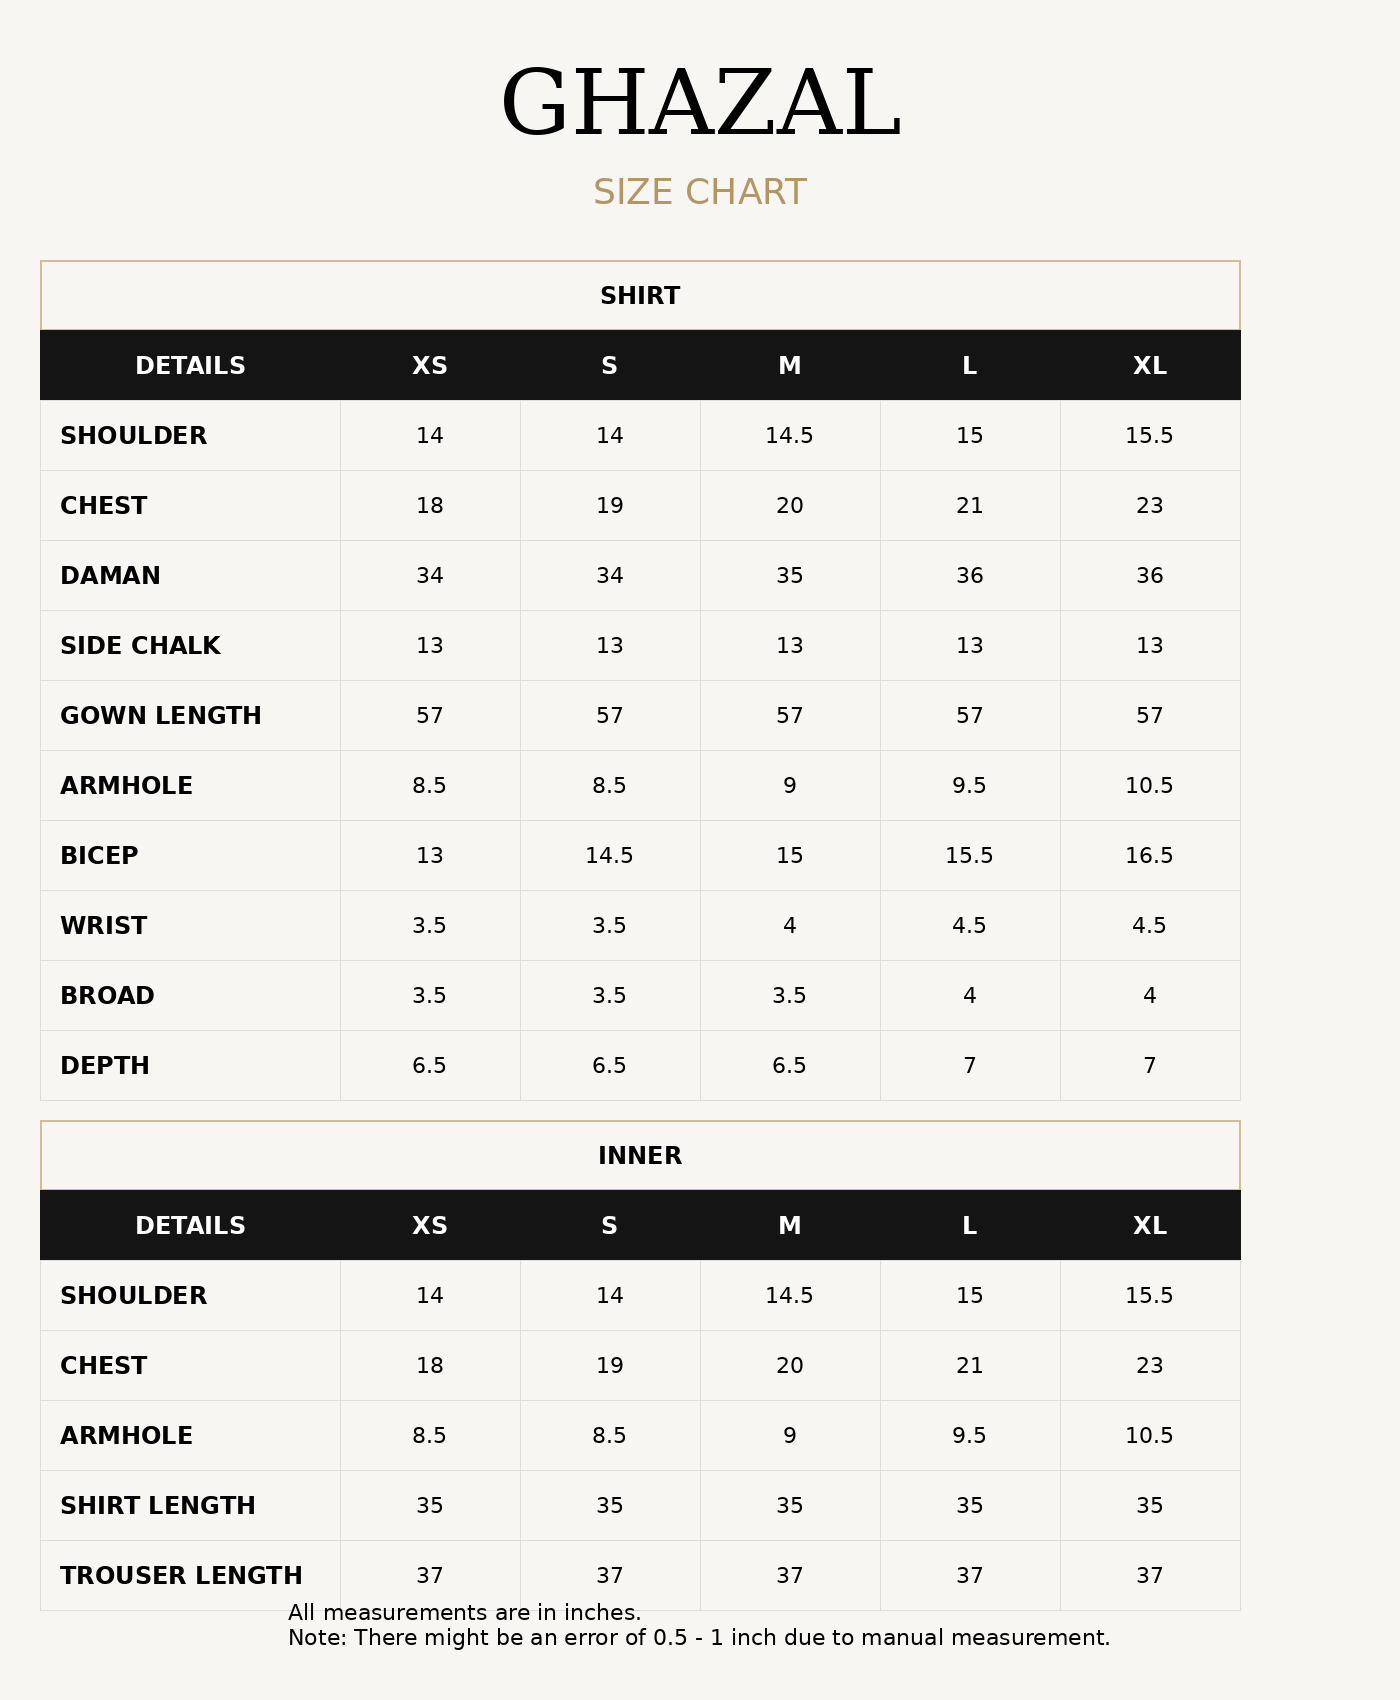Click XS column header in SHIRT table

tap(430, 366)
